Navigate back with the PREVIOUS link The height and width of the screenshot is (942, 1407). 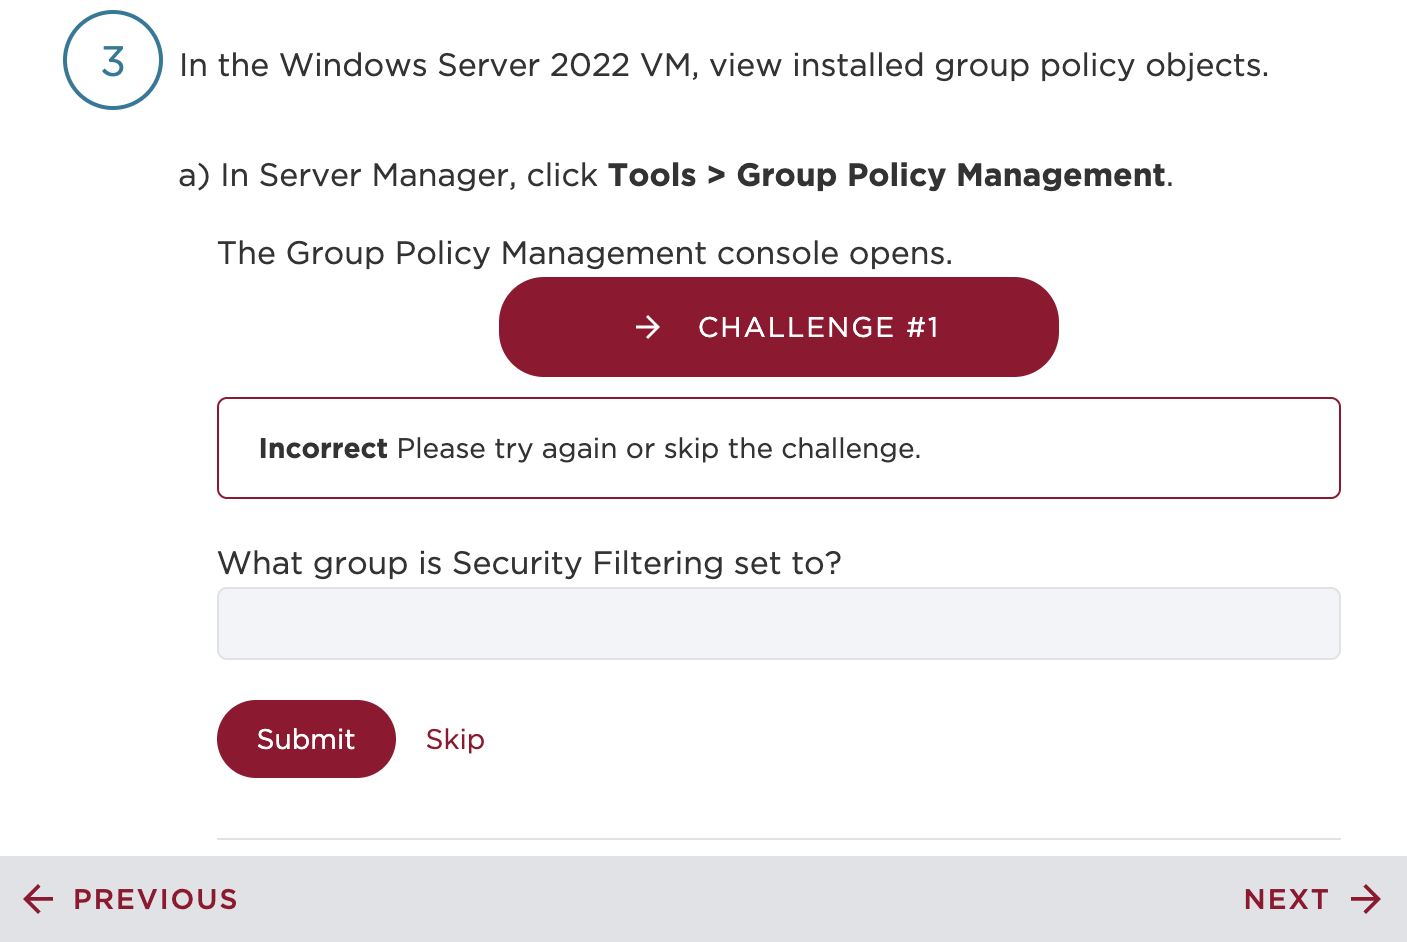tap(155, 899)
